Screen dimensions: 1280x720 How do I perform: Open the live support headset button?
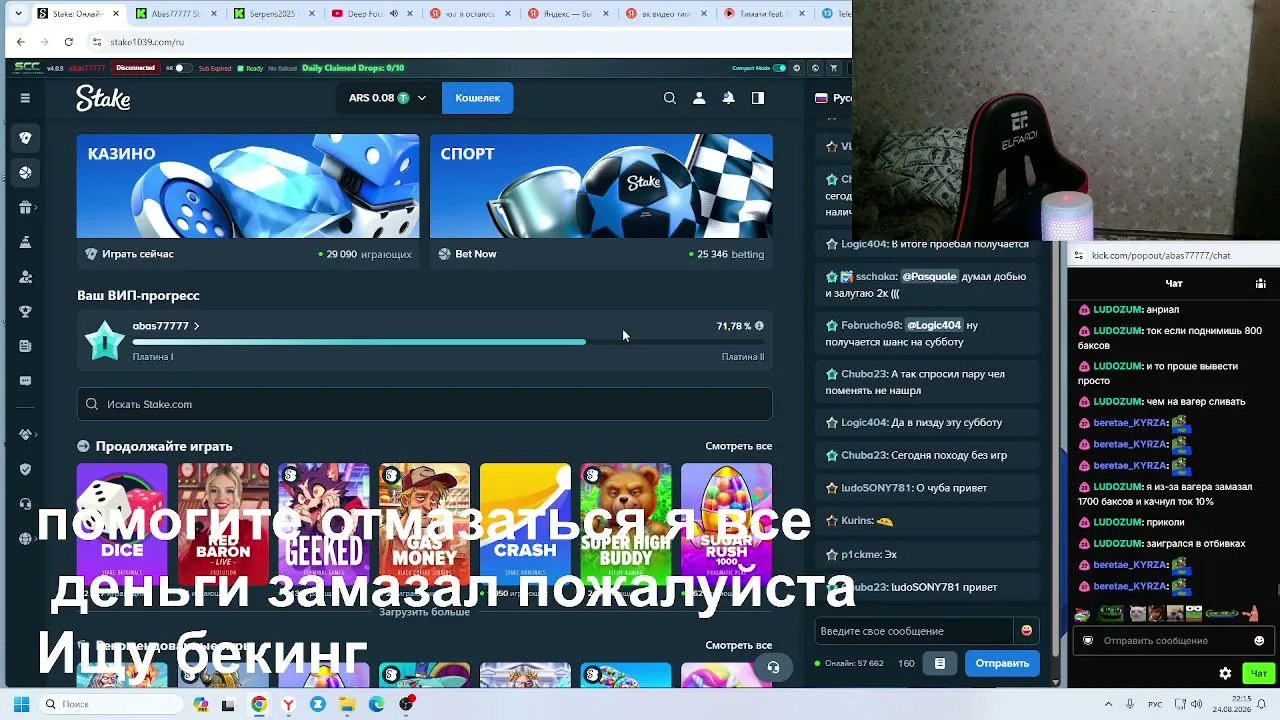(773, 667)
